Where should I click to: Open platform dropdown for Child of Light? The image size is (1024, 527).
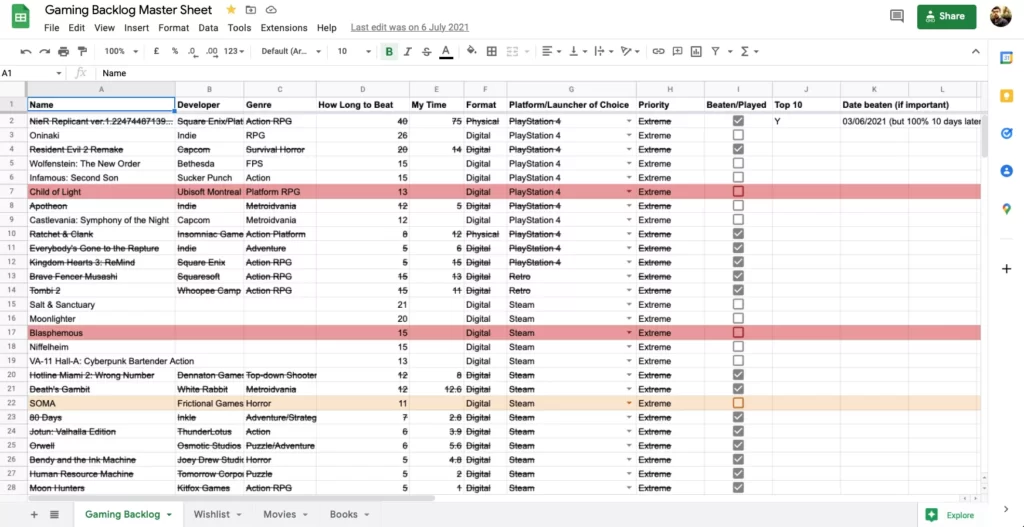tap(629, 192)
